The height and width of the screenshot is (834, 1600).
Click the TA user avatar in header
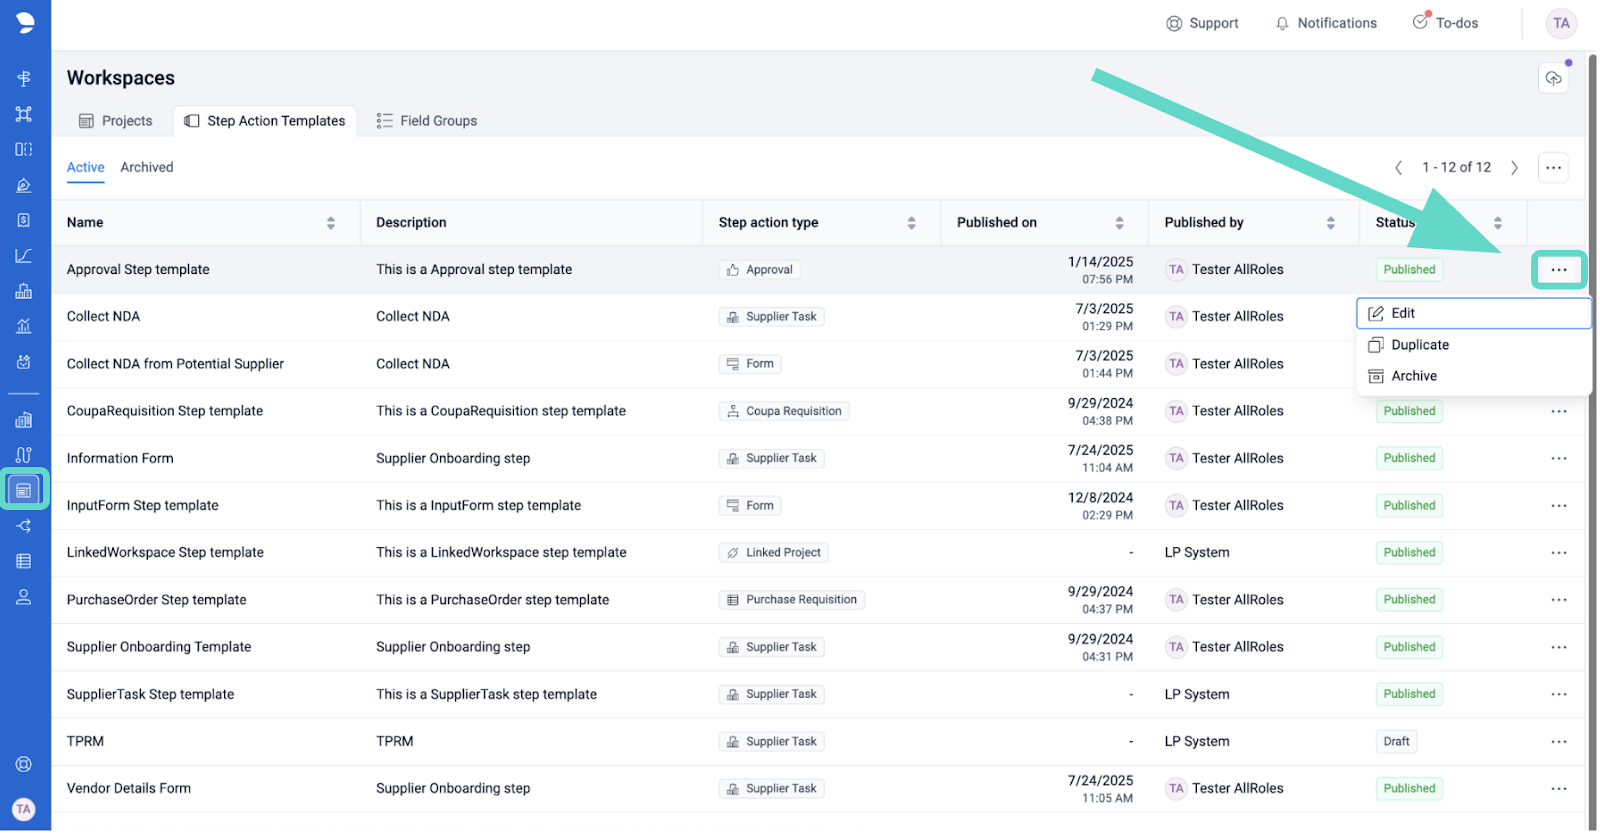(1560, 23)
